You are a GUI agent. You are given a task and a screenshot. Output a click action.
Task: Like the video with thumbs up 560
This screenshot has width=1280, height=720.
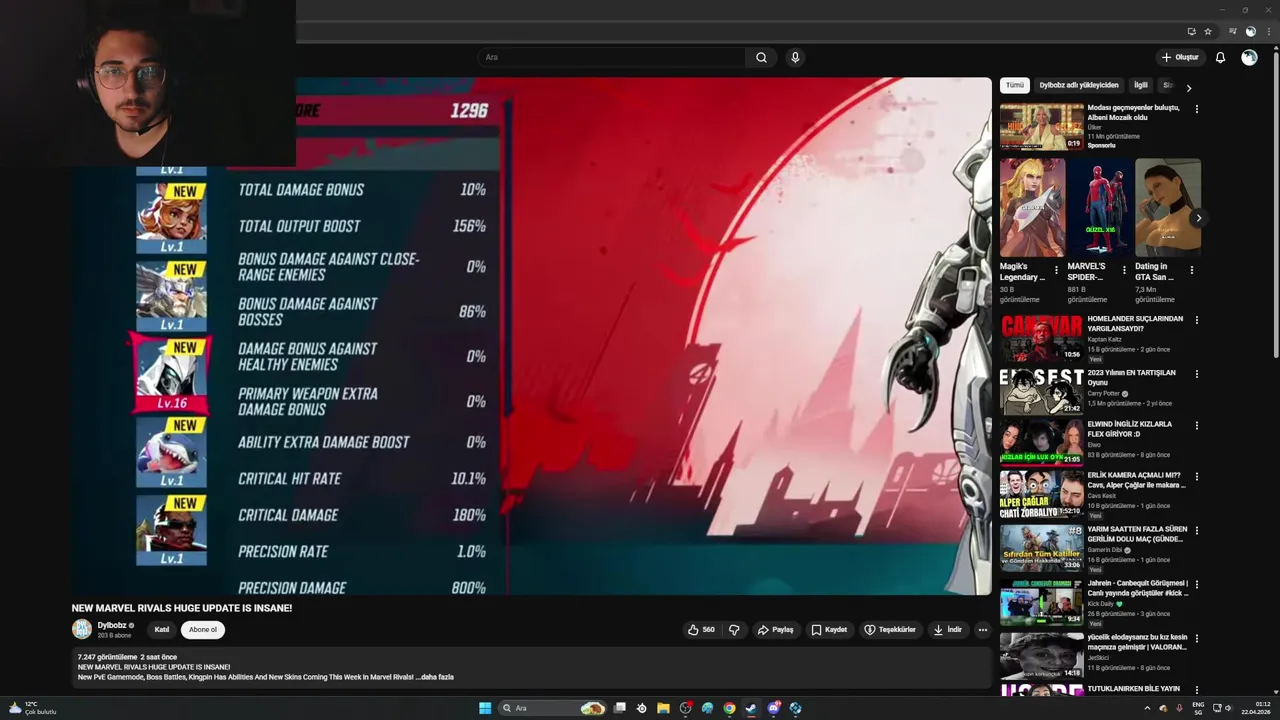pyautogui.click(x=700, y=630)
